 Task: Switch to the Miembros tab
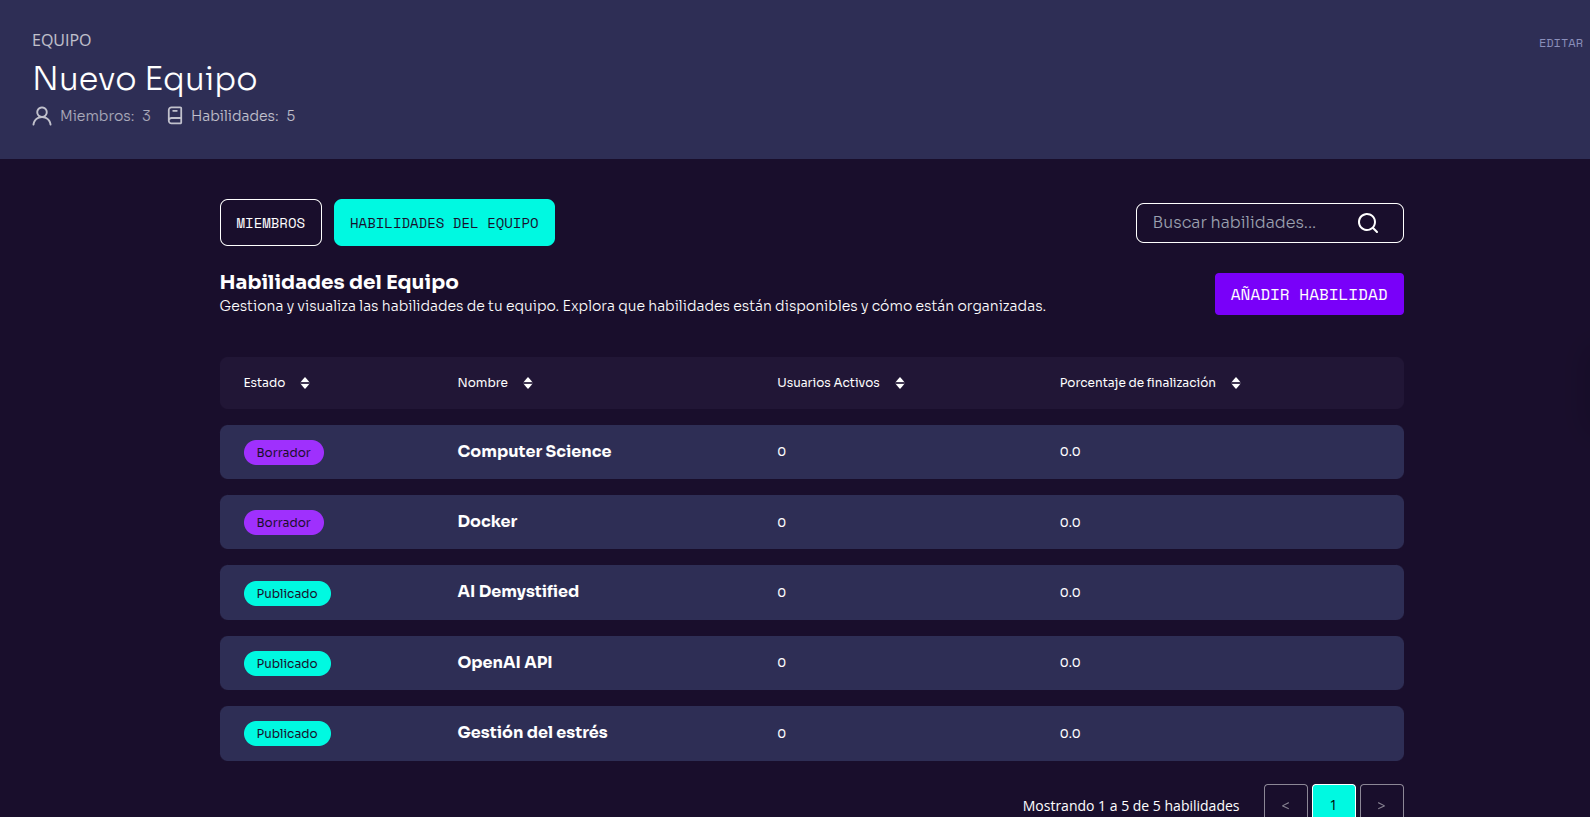point(271,223)
